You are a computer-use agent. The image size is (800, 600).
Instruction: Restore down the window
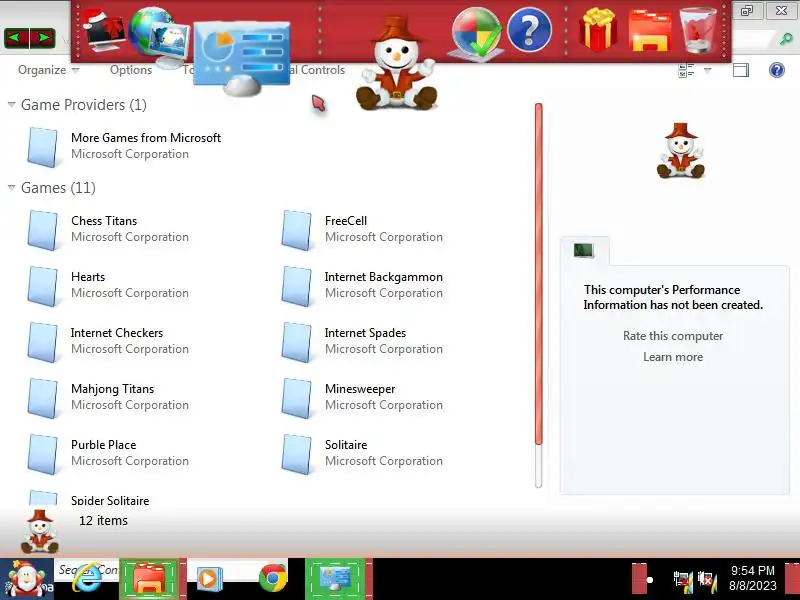(x=747, y=10)
